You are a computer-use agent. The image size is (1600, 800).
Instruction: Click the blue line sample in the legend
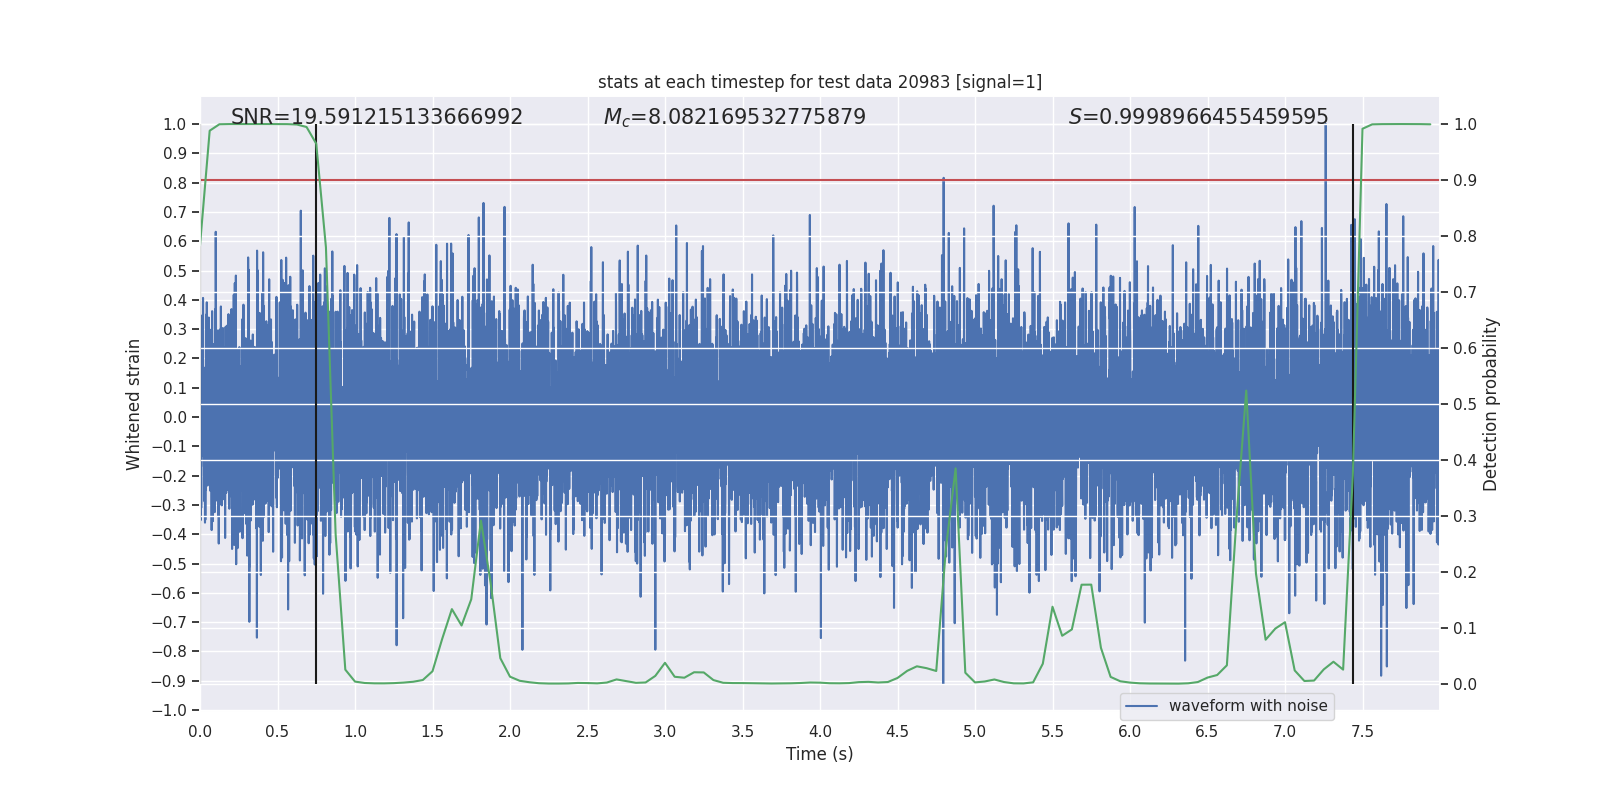[1142, 706]
